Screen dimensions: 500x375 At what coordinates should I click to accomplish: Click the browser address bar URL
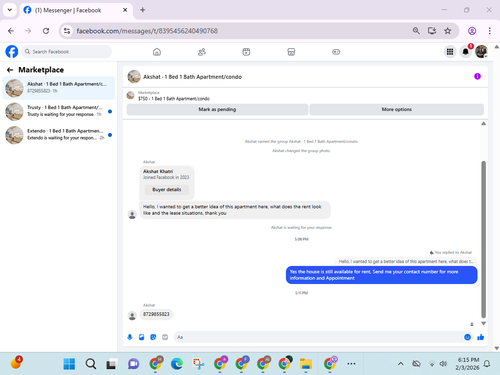[x=147, y=31]
